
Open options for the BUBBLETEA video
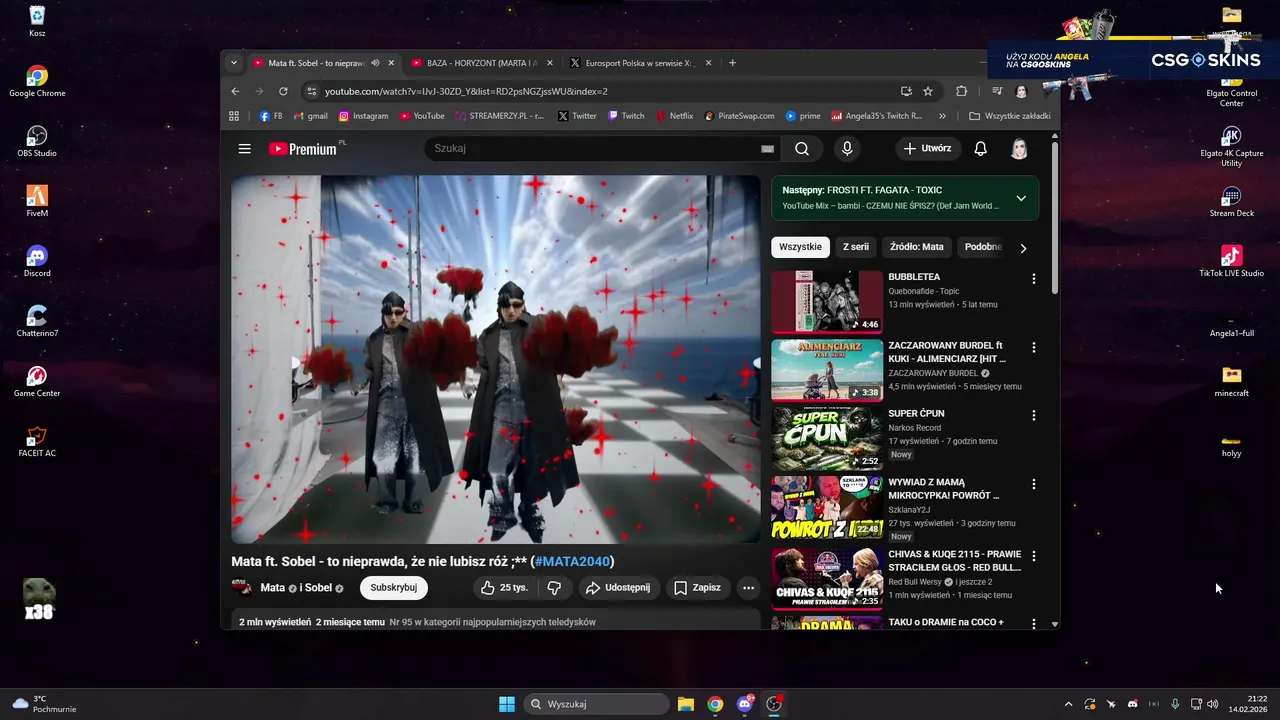point(1034,279)
